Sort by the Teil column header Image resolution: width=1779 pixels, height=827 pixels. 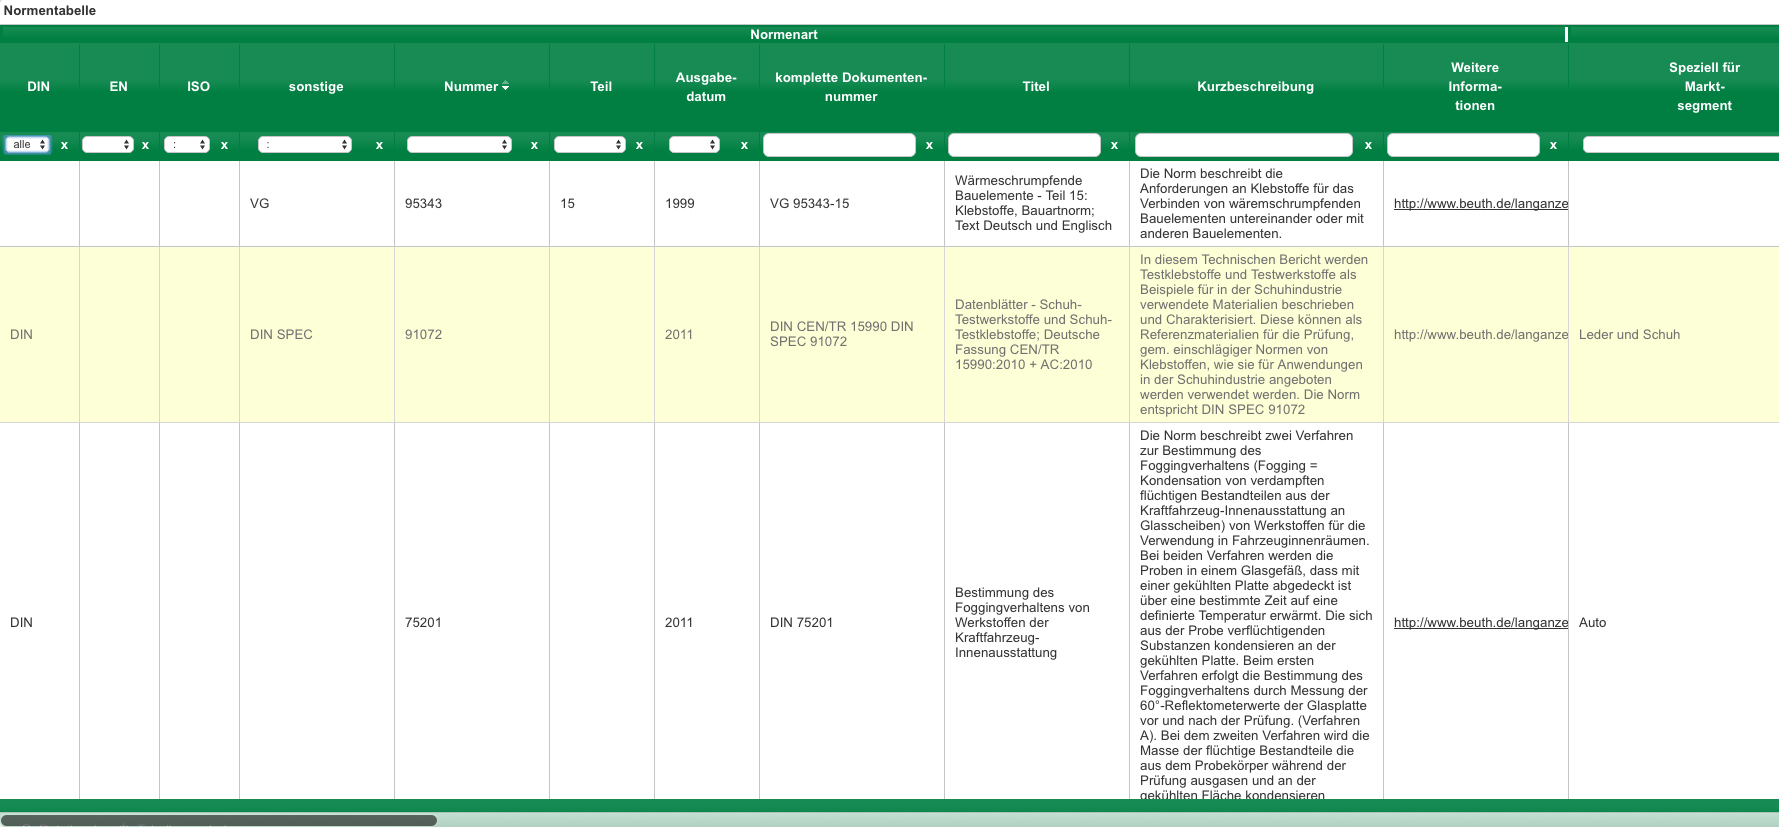601,87
